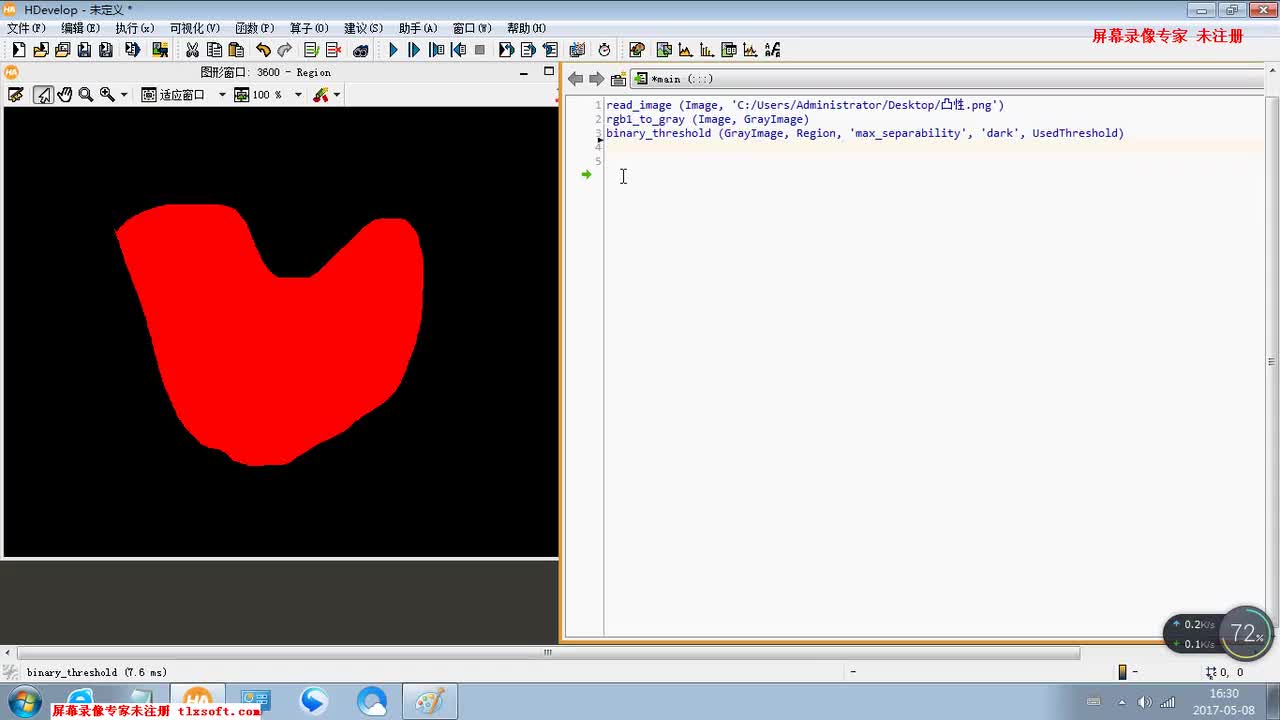Viewport: 1280px width, 720px height.
Task: Open the *main procedure selector dropdown
Action: point(948,79)
